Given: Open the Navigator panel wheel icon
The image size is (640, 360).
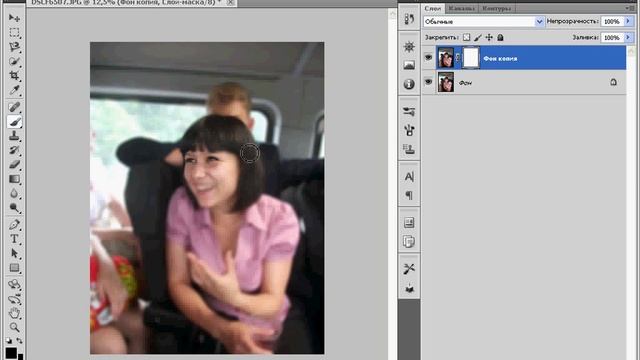Looking at the screenshot, I should point(409,47).
